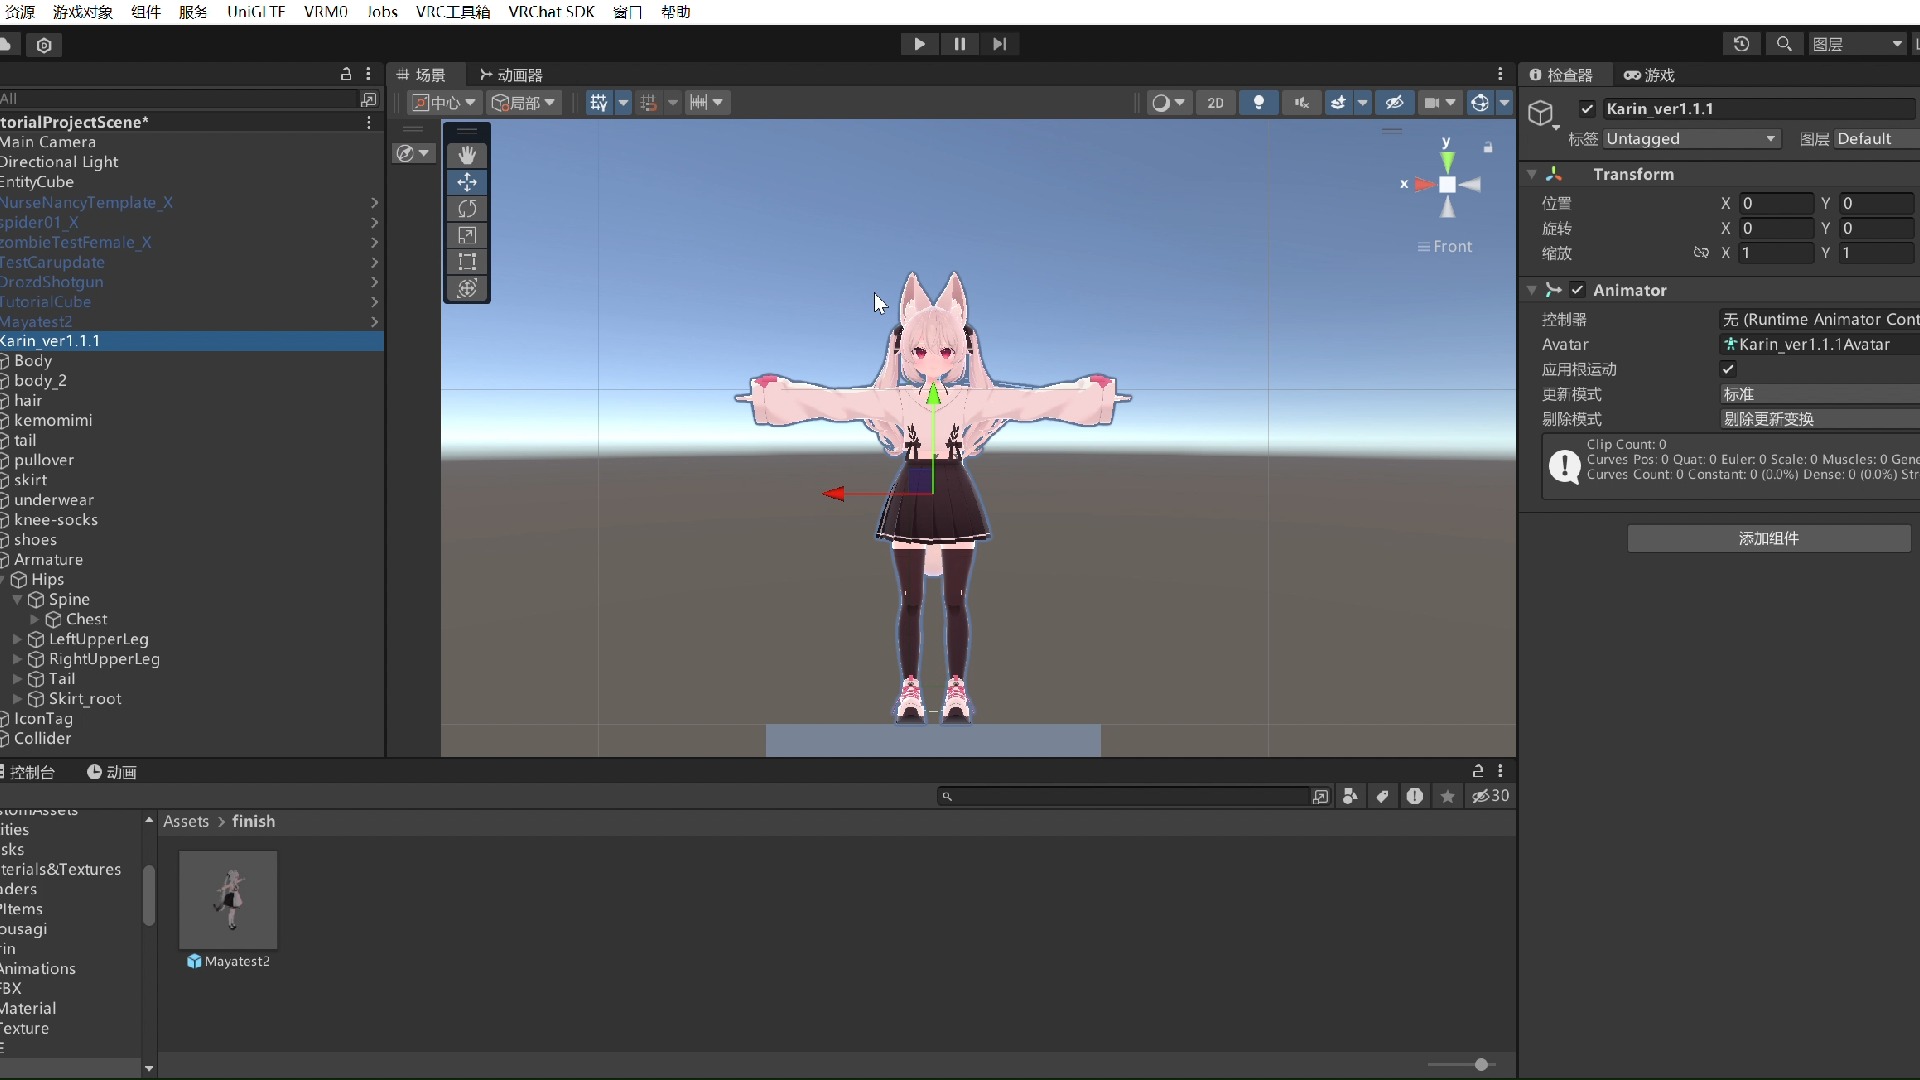Open the undo history icon

point(1741,44)
